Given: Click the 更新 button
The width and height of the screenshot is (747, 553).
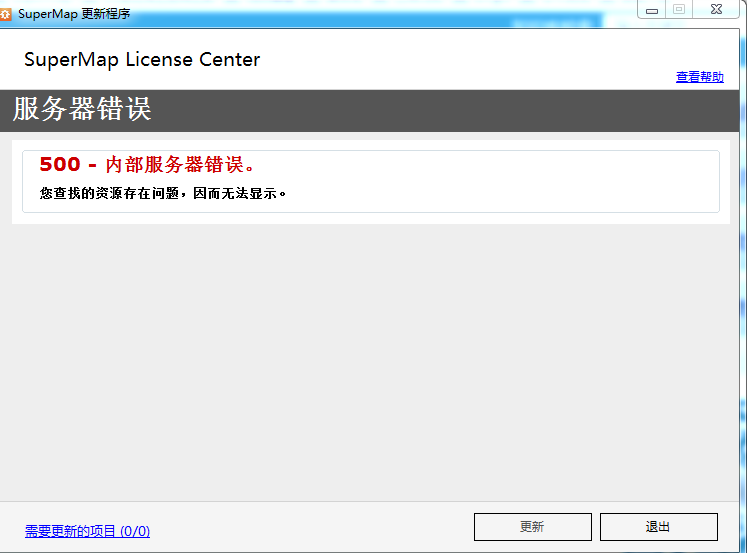Looking at the screenshot, I should point(533,527).
